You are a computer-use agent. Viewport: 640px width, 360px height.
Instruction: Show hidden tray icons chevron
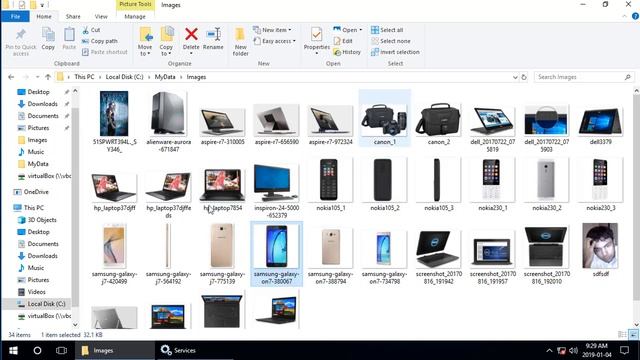click(x=549, y=350)
